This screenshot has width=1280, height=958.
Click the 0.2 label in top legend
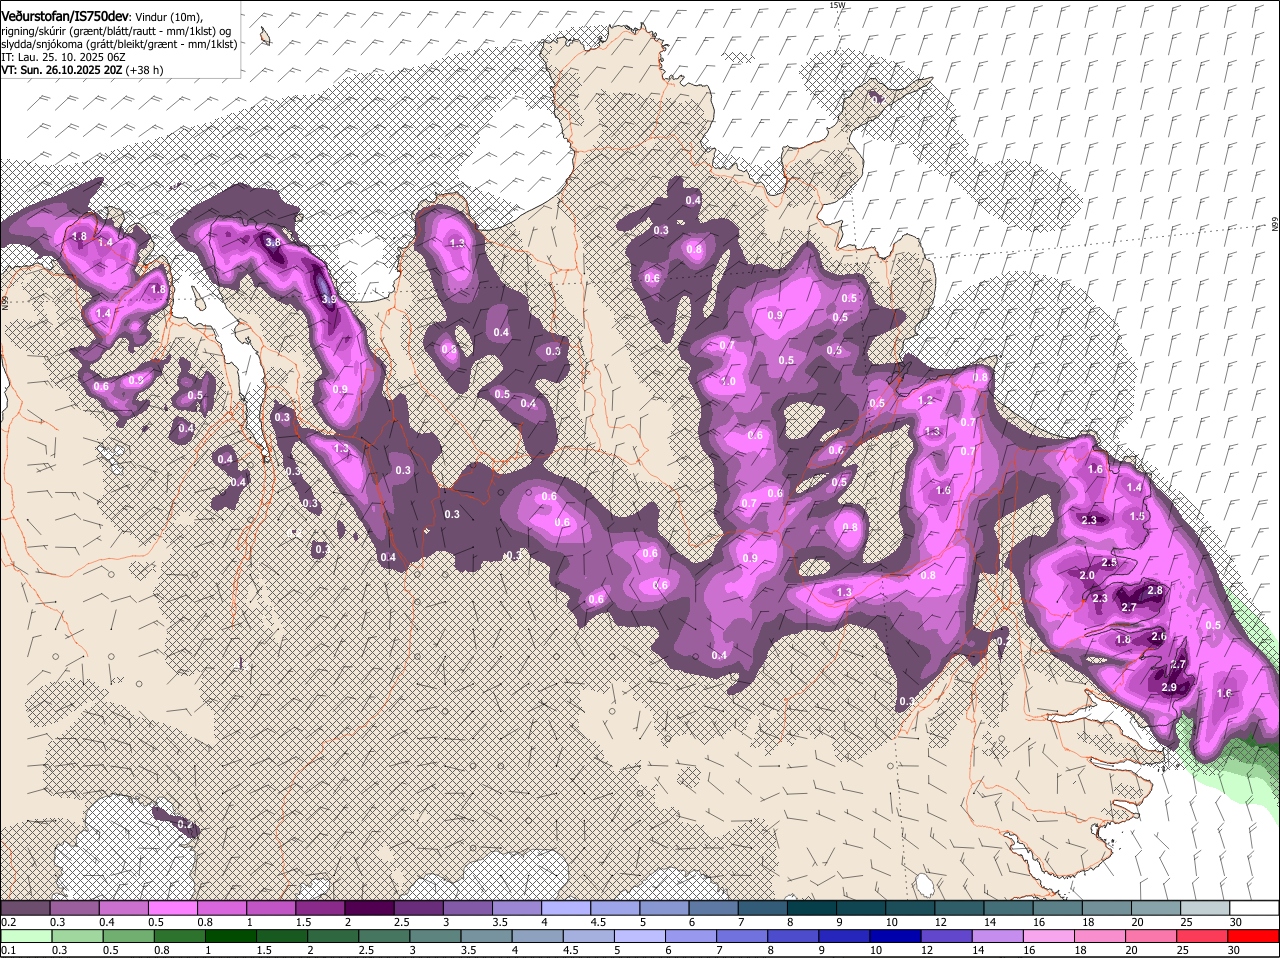(x=8, y=921)
